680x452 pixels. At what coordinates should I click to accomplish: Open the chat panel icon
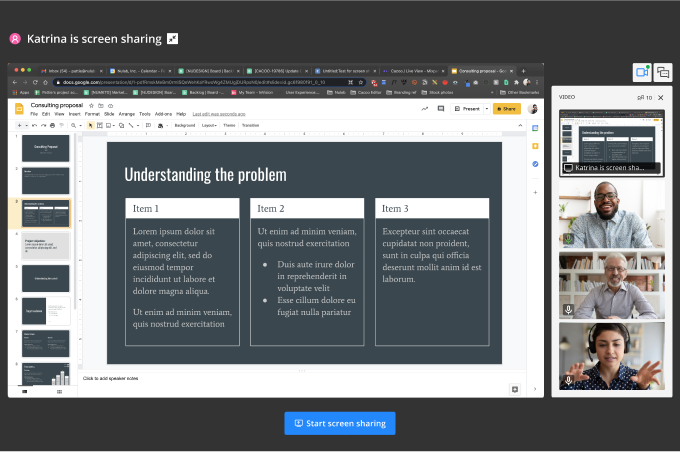point(663,72)
